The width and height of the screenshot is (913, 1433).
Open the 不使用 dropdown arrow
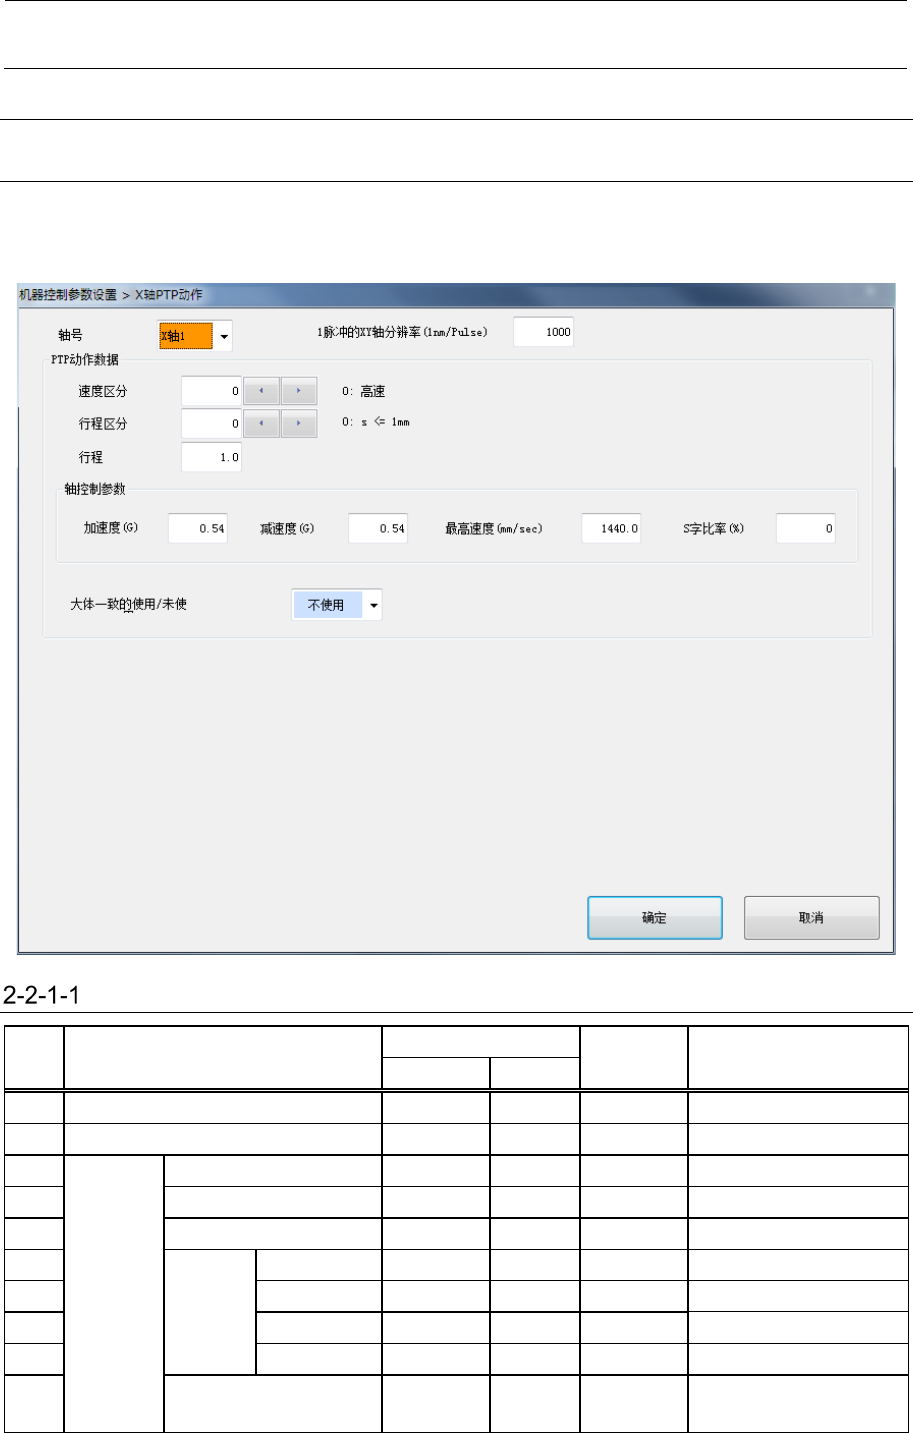373,605
